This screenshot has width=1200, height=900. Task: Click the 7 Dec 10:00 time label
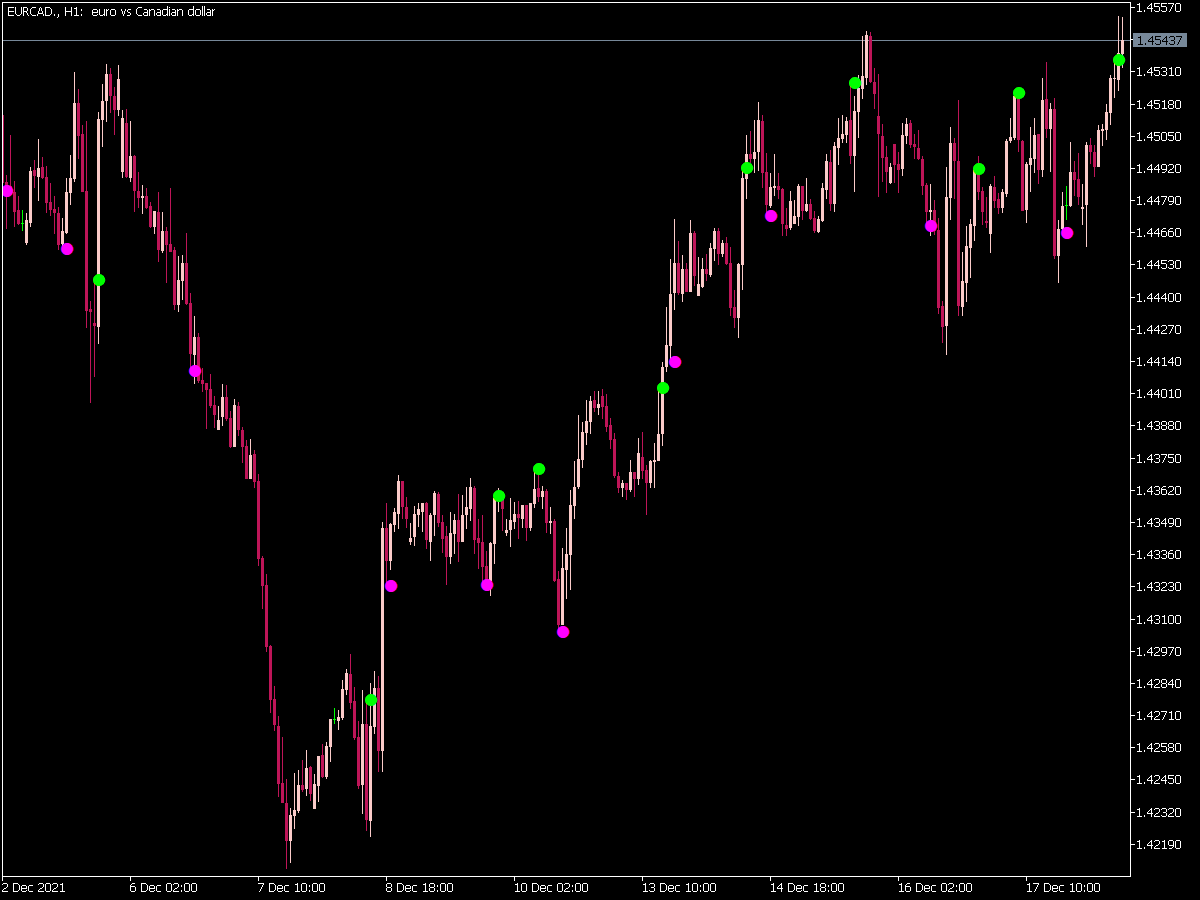click(292, 887)
